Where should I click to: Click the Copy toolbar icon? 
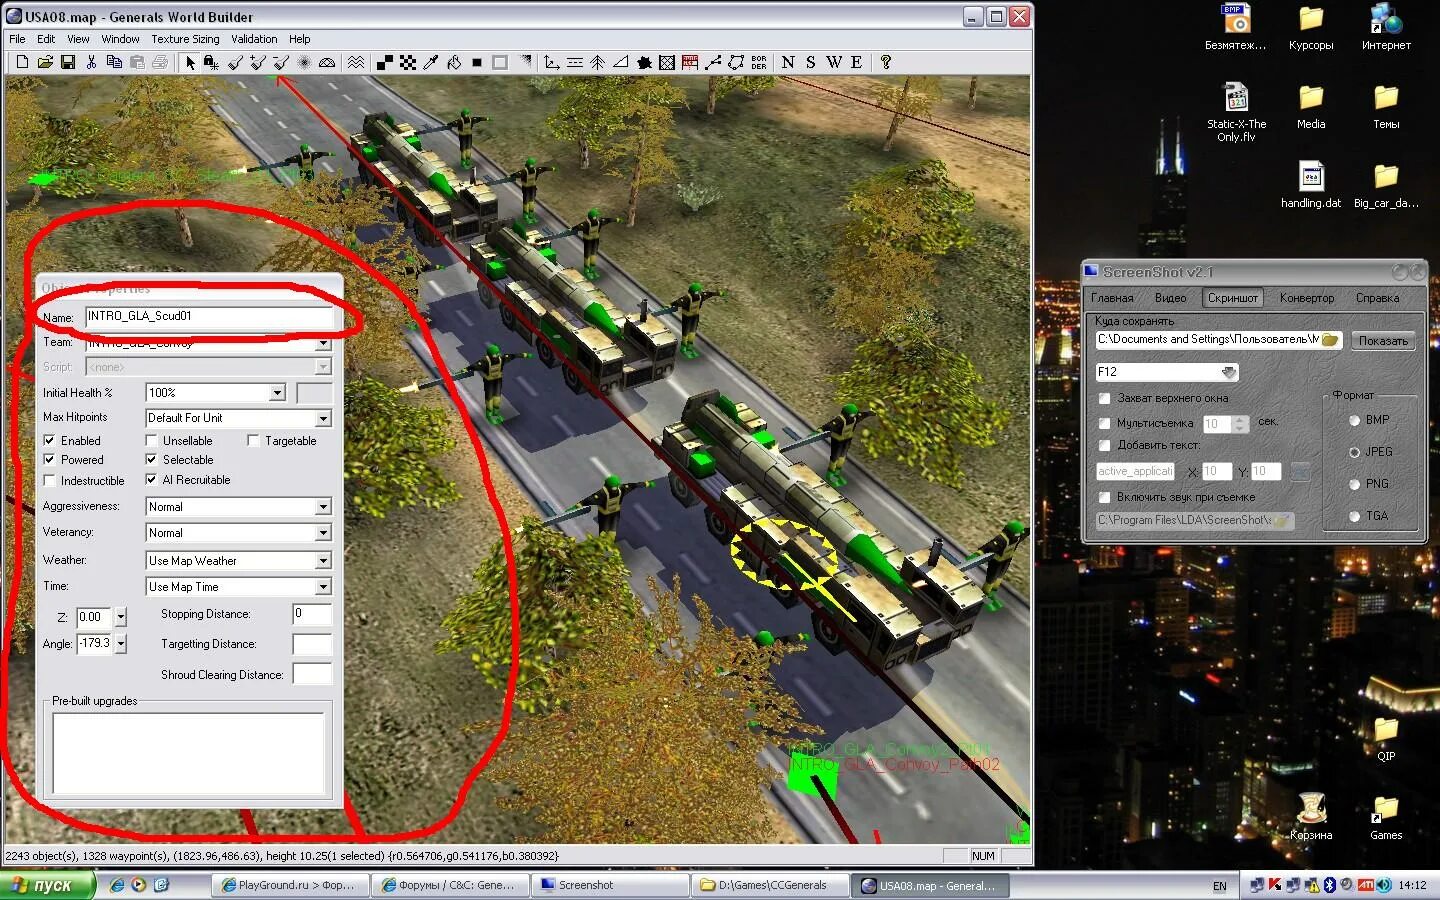[114, 62]
